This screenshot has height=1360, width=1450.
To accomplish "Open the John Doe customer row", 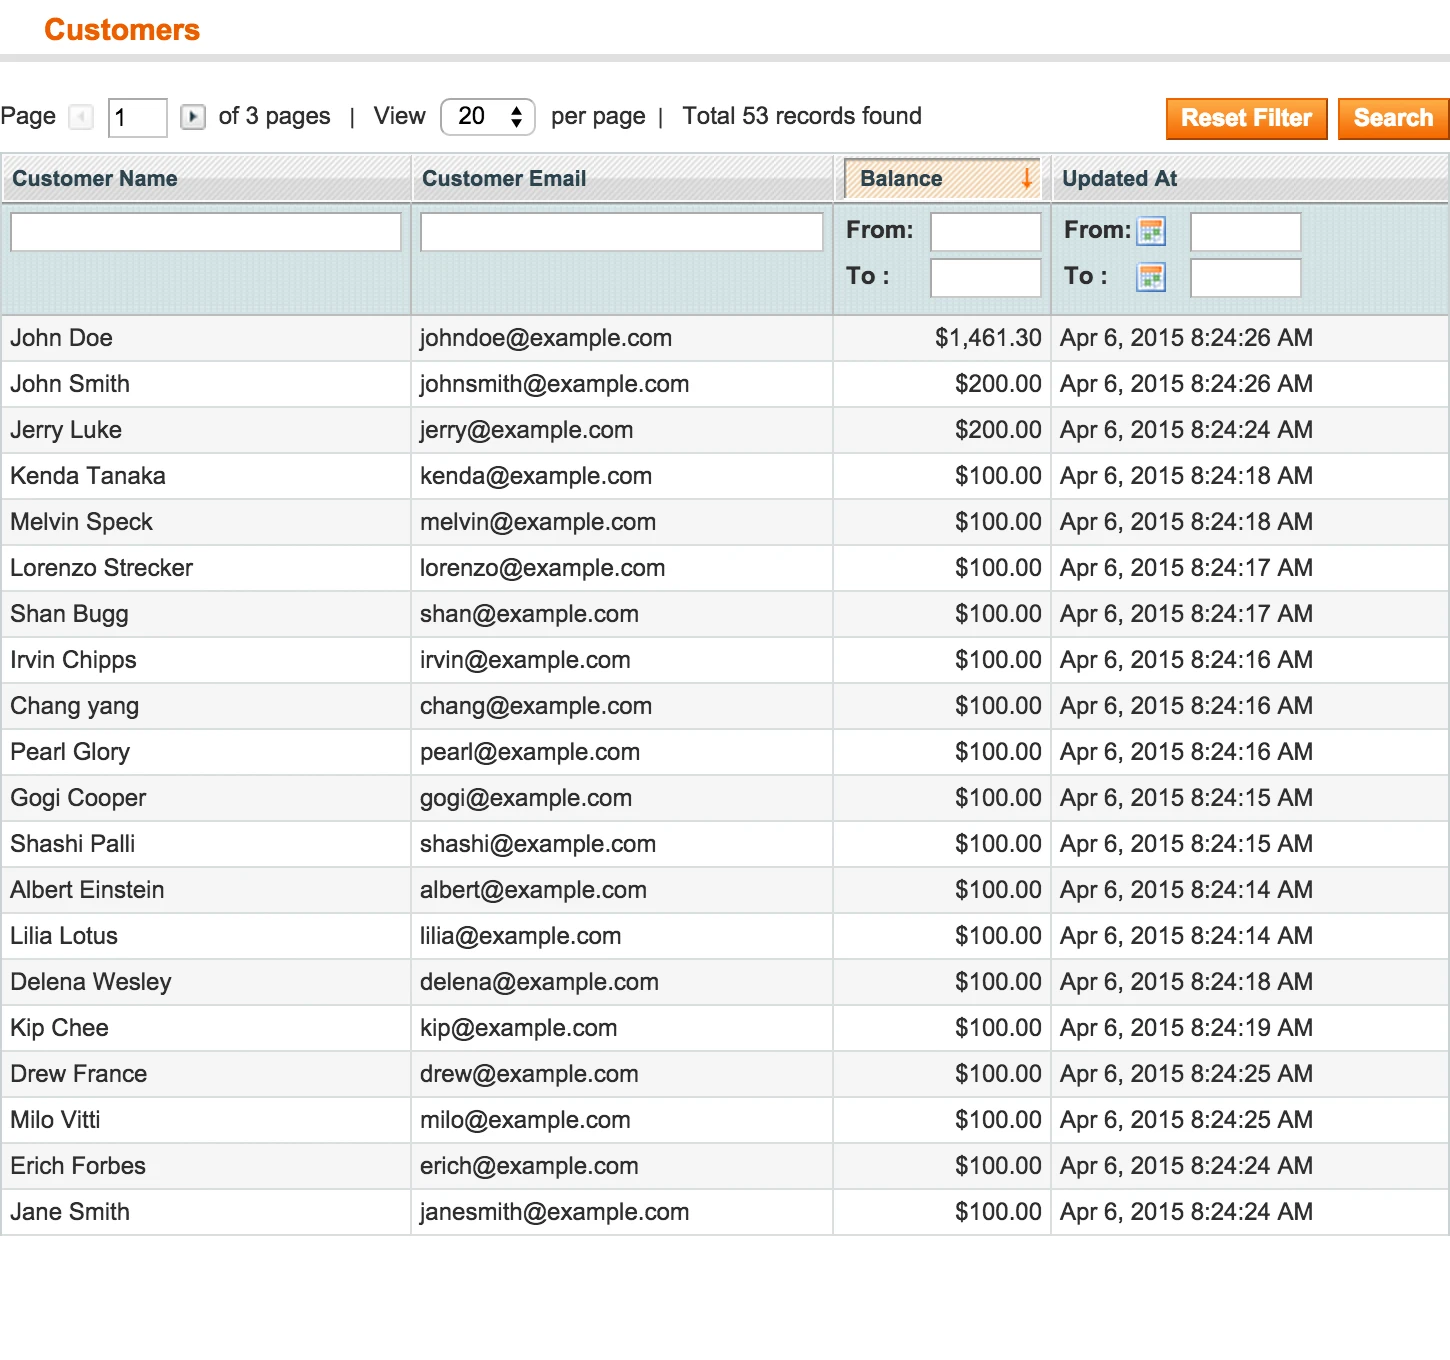I will click(x=62, y=338).
